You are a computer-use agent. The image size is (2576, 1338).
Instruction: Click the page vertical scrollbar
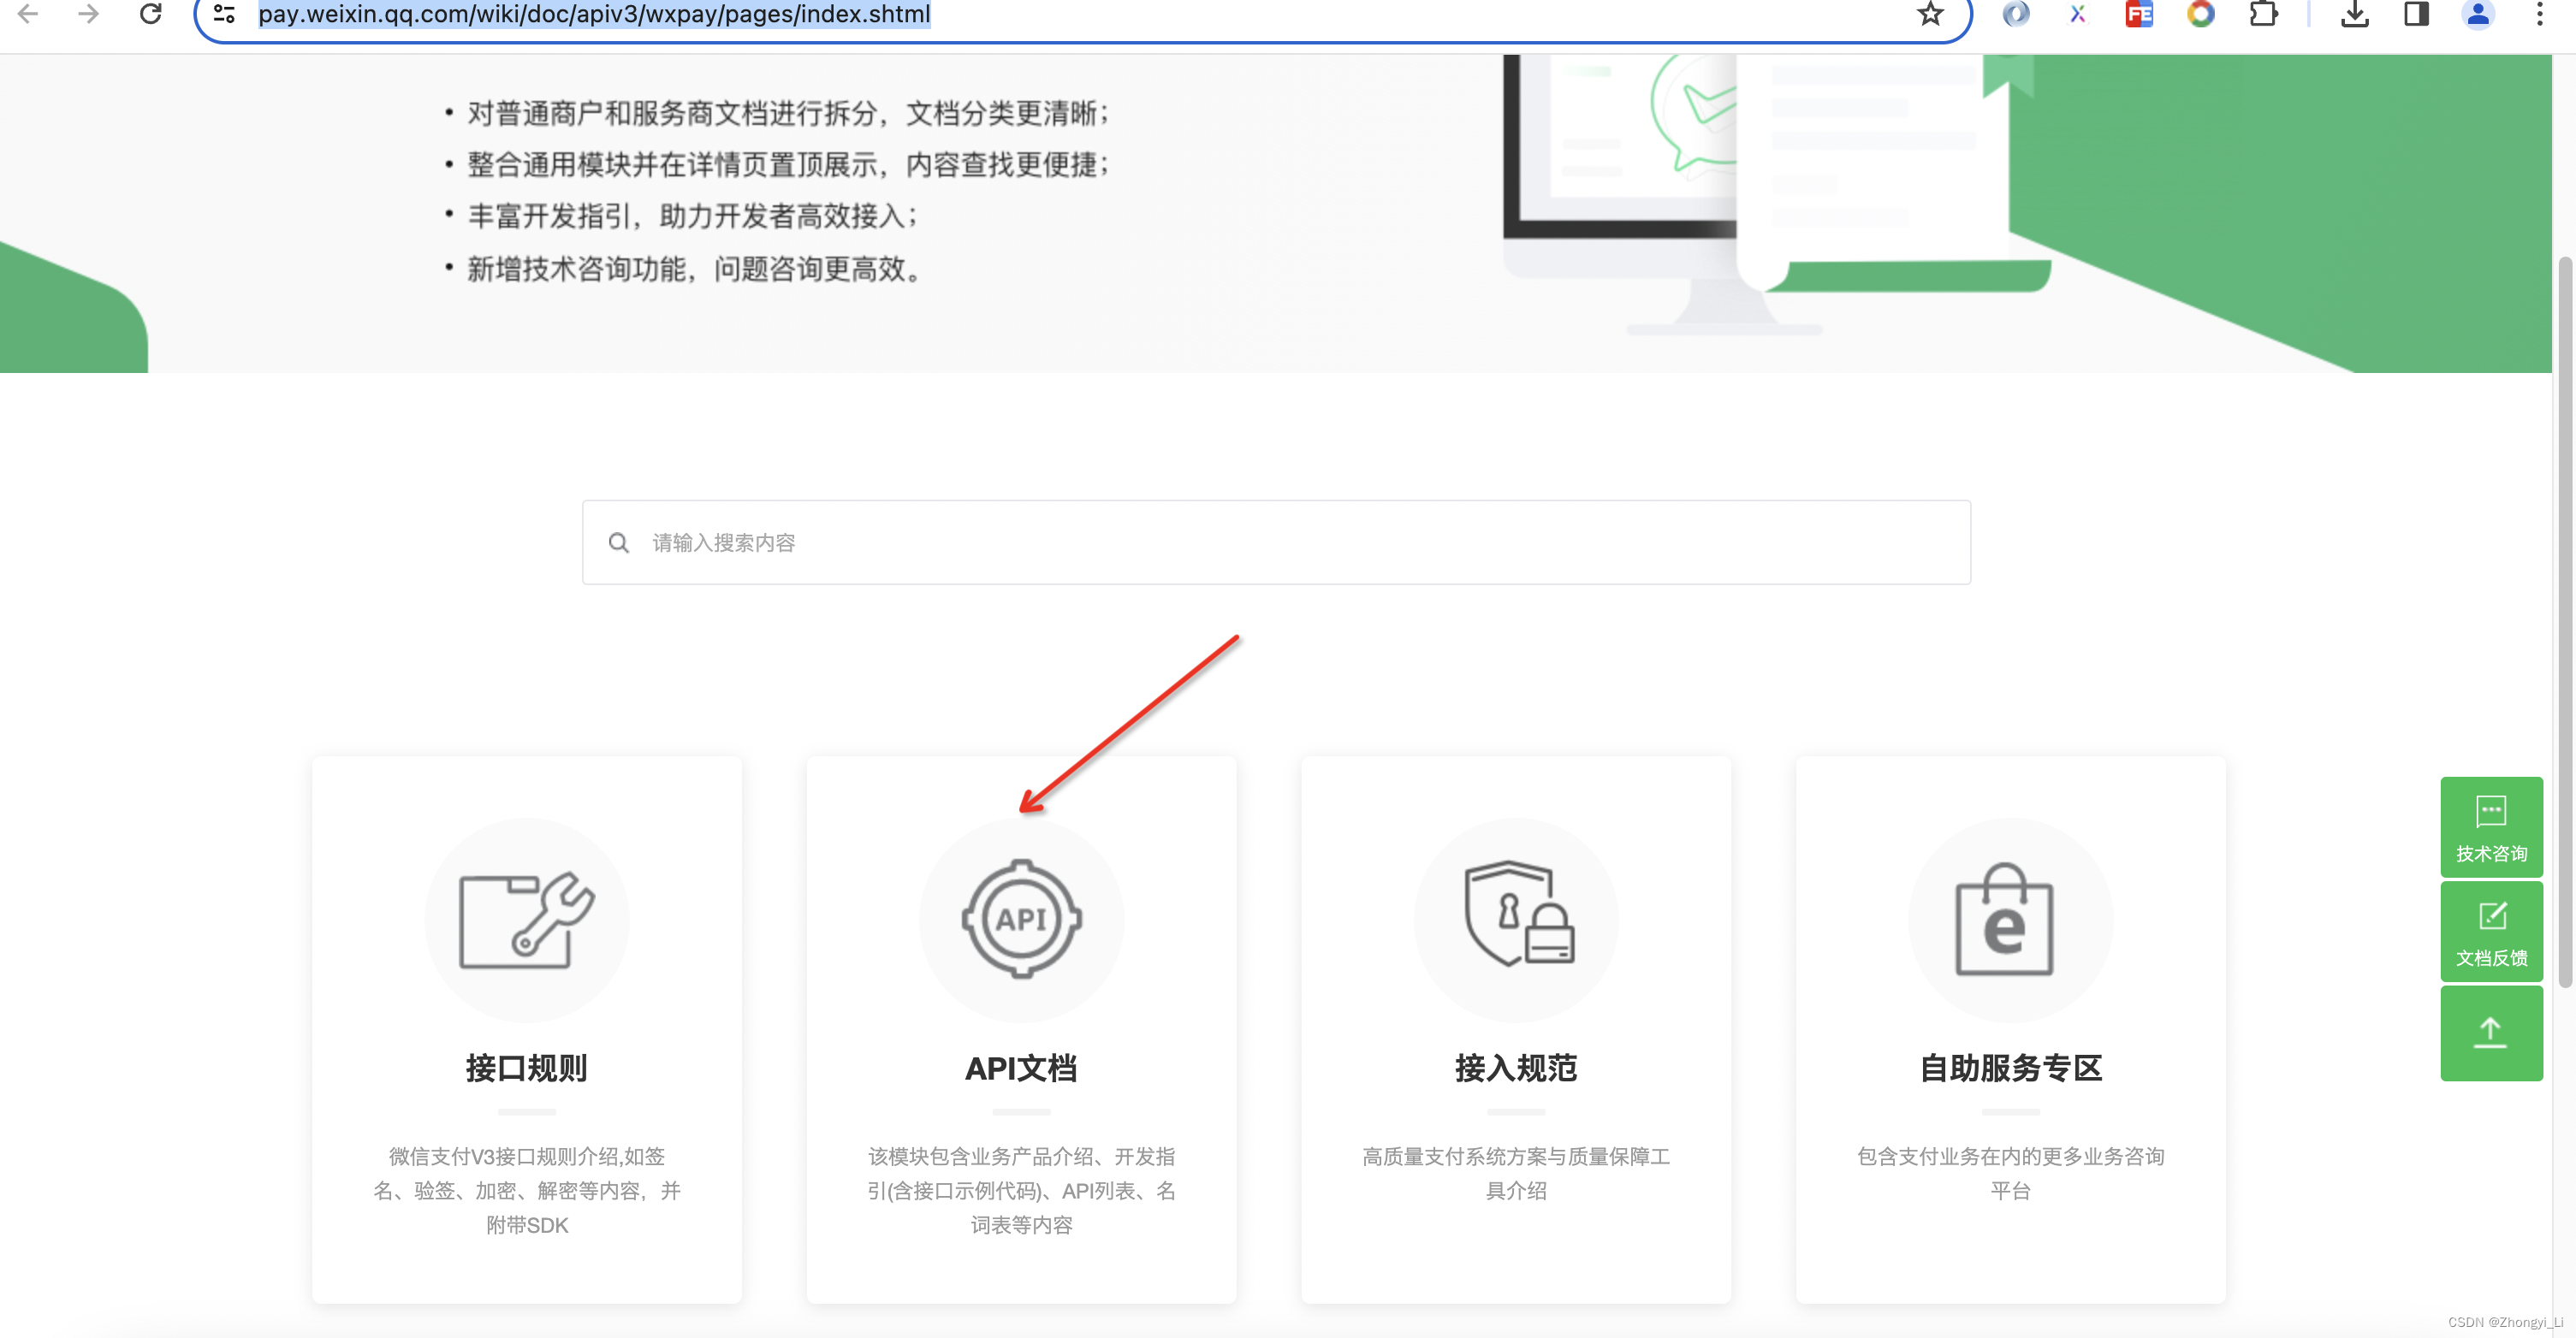pos(2564,620)
